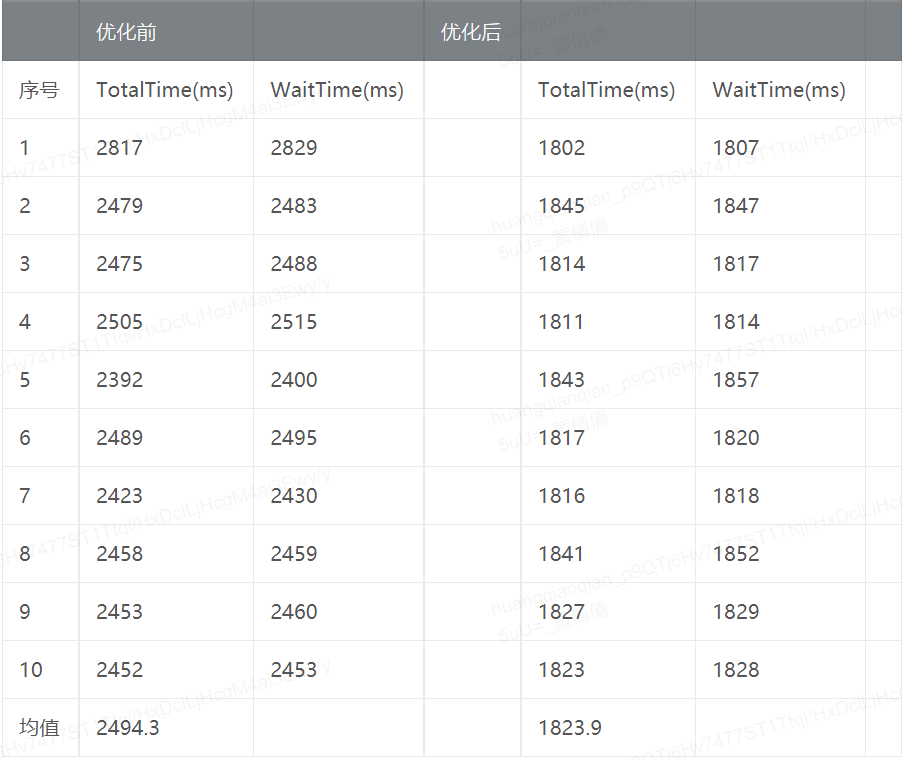Viewport: 902px width, 760px height.
Task: Select the cell containing 1847
Action: [x=780, y=206]
